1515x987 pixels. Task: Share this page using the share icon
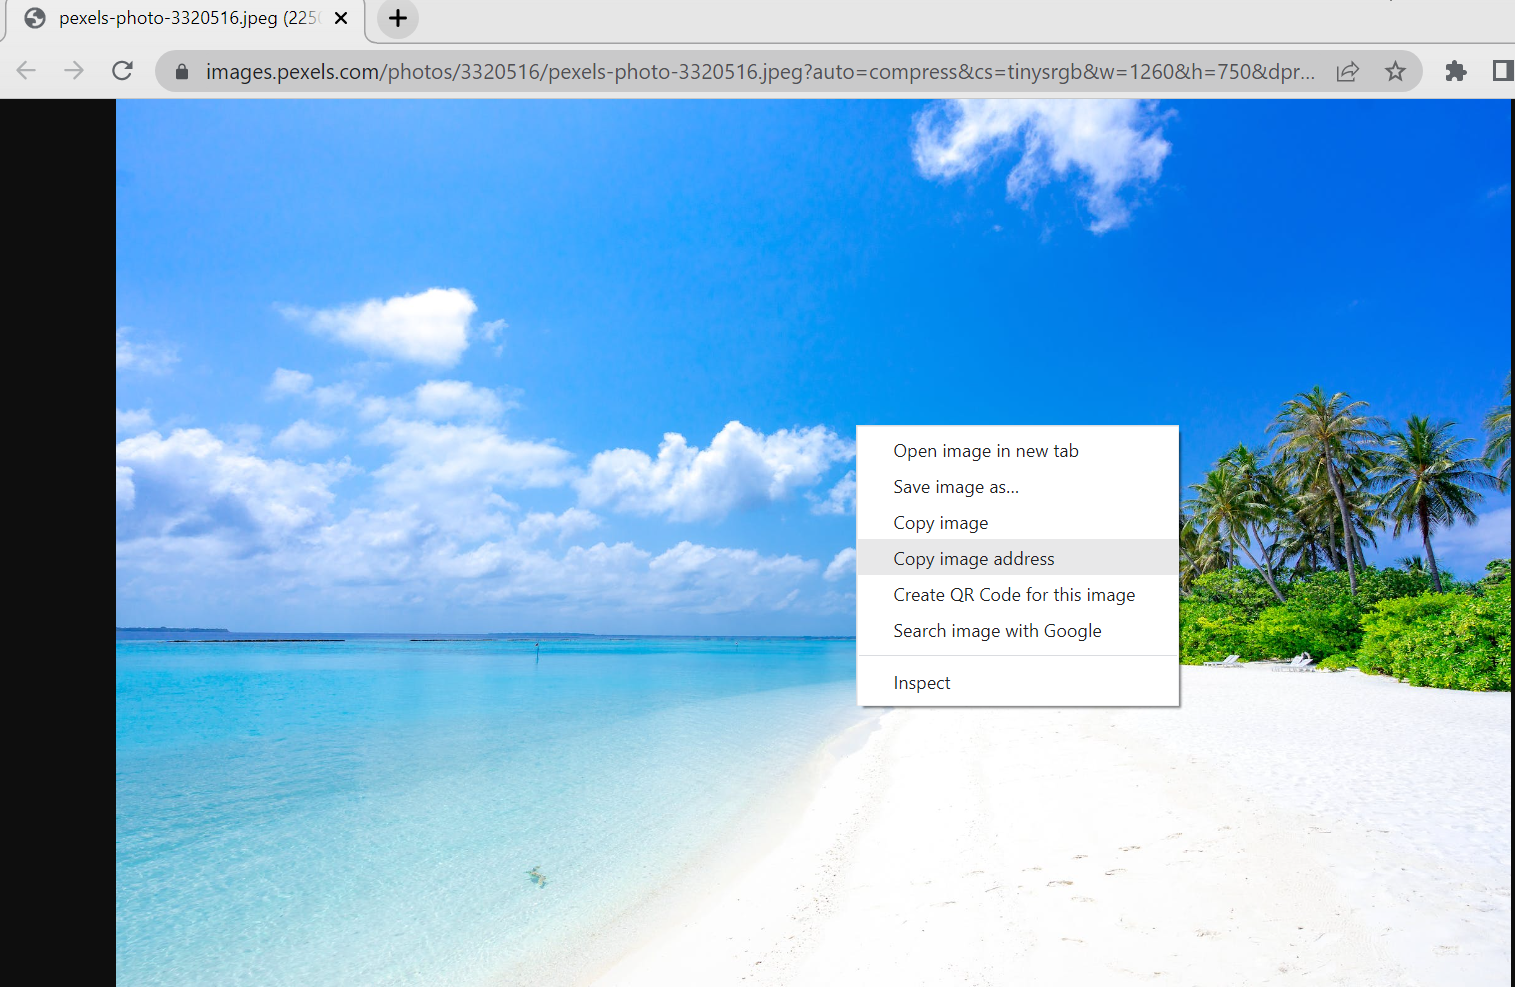(1347, 72)
